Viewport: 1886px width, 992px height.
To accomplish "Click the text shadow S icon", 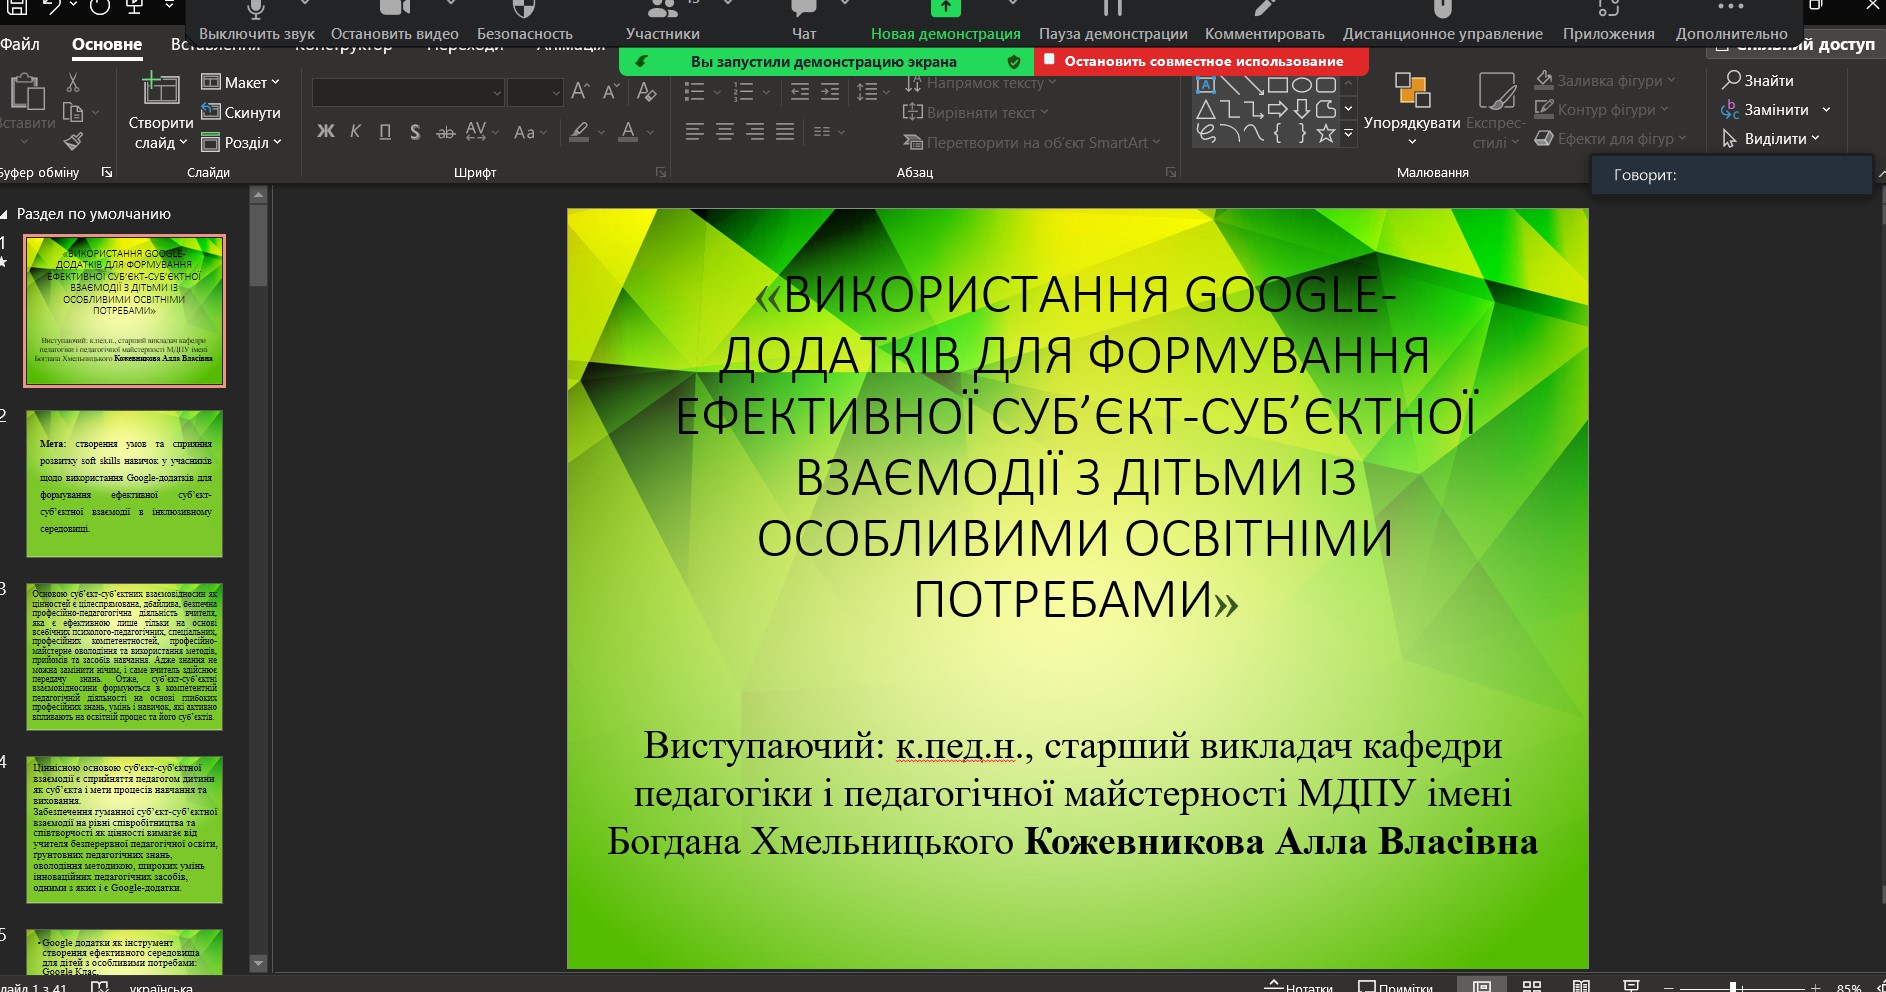I will (415, 132).
